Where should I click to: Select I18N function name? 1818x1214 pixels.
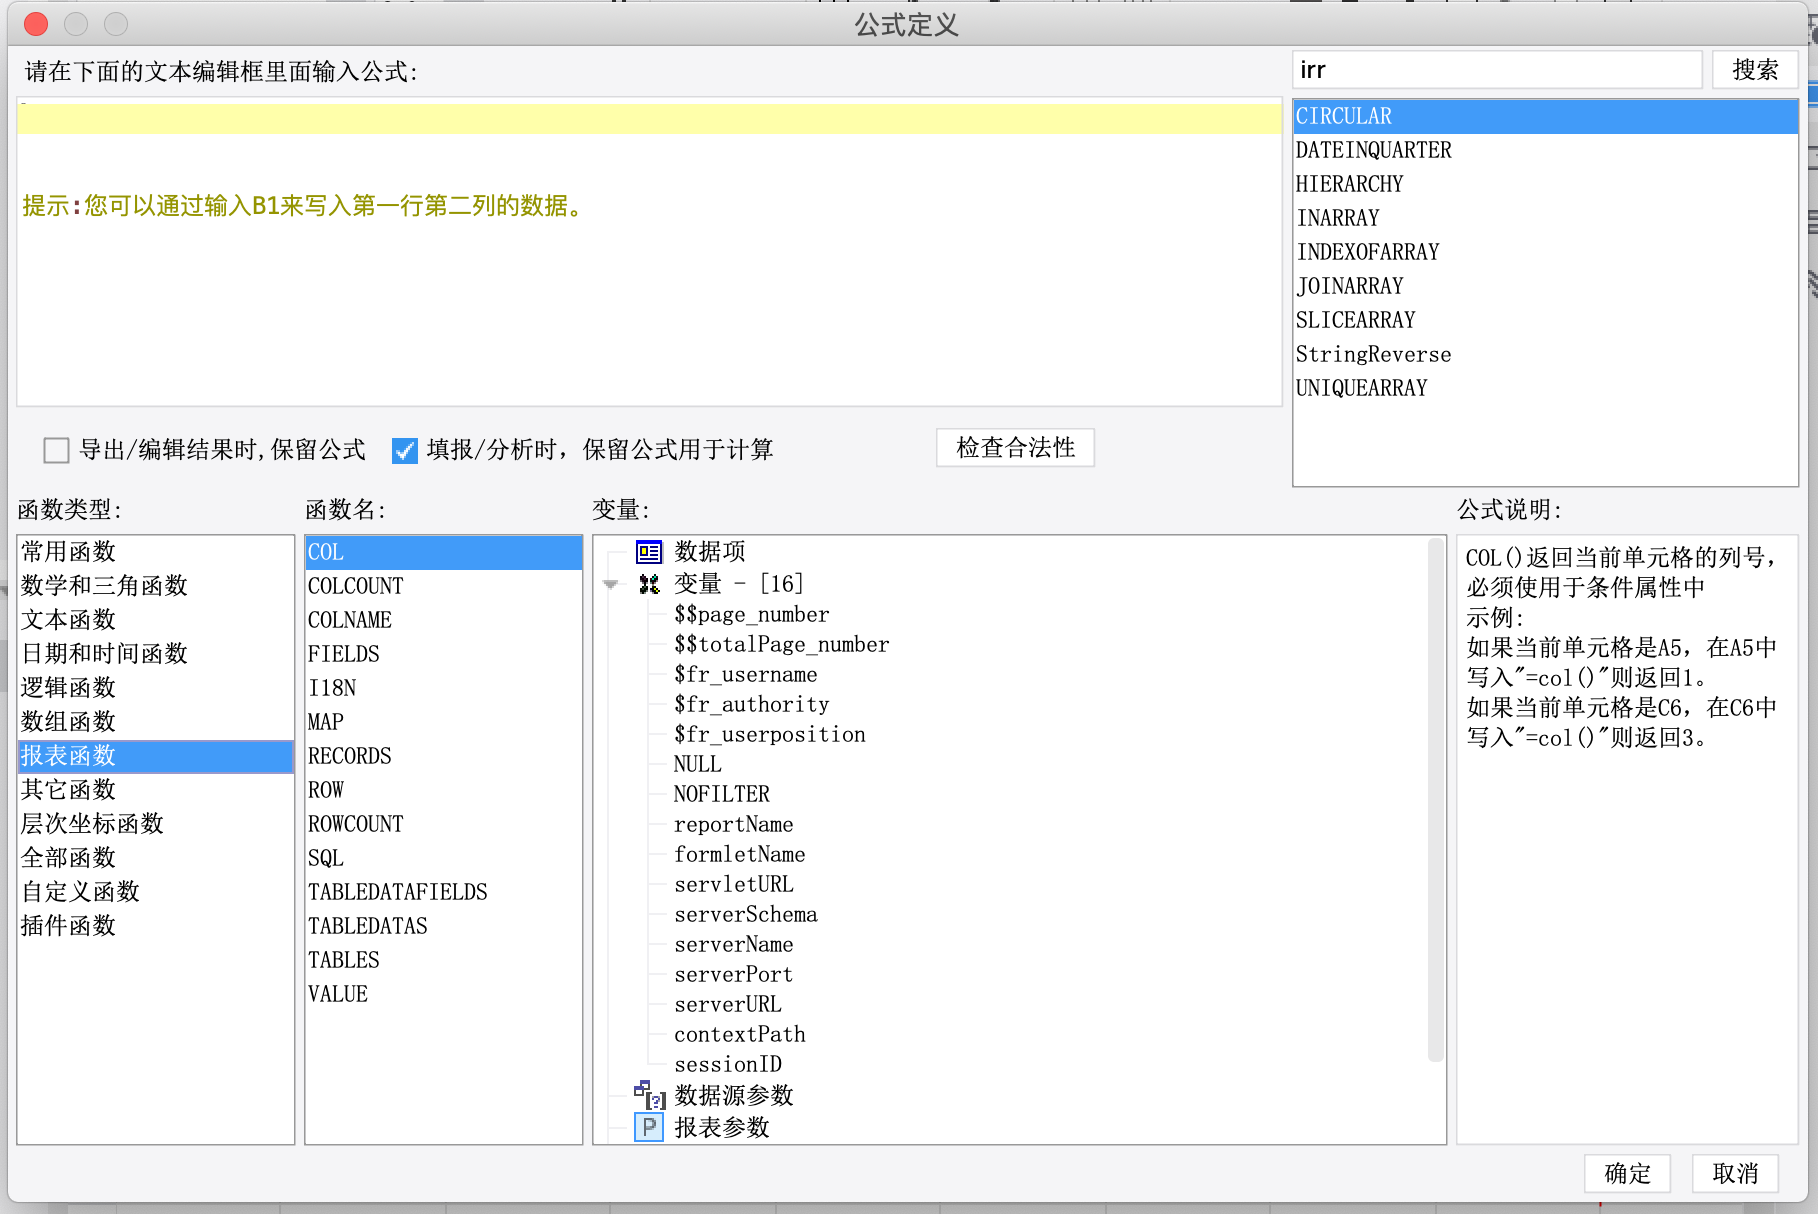(x=444, y=688)
